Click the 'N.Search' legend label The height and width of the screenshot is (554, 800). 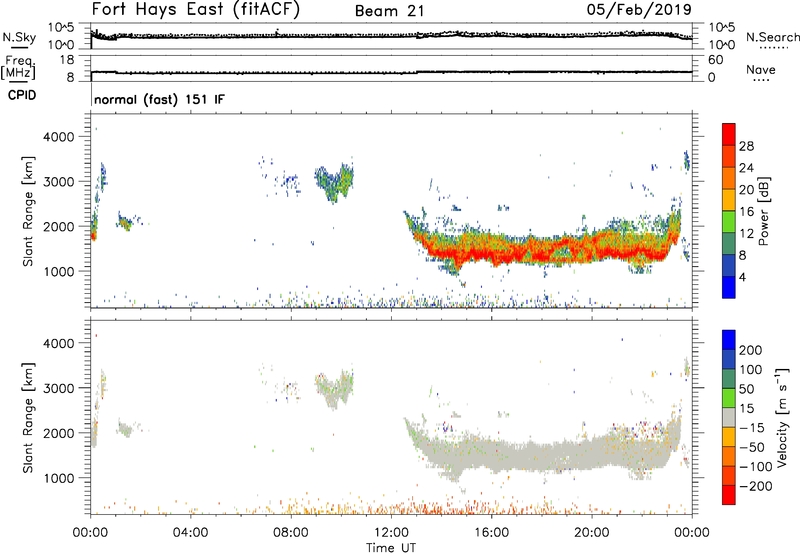(x=772, y=37)
